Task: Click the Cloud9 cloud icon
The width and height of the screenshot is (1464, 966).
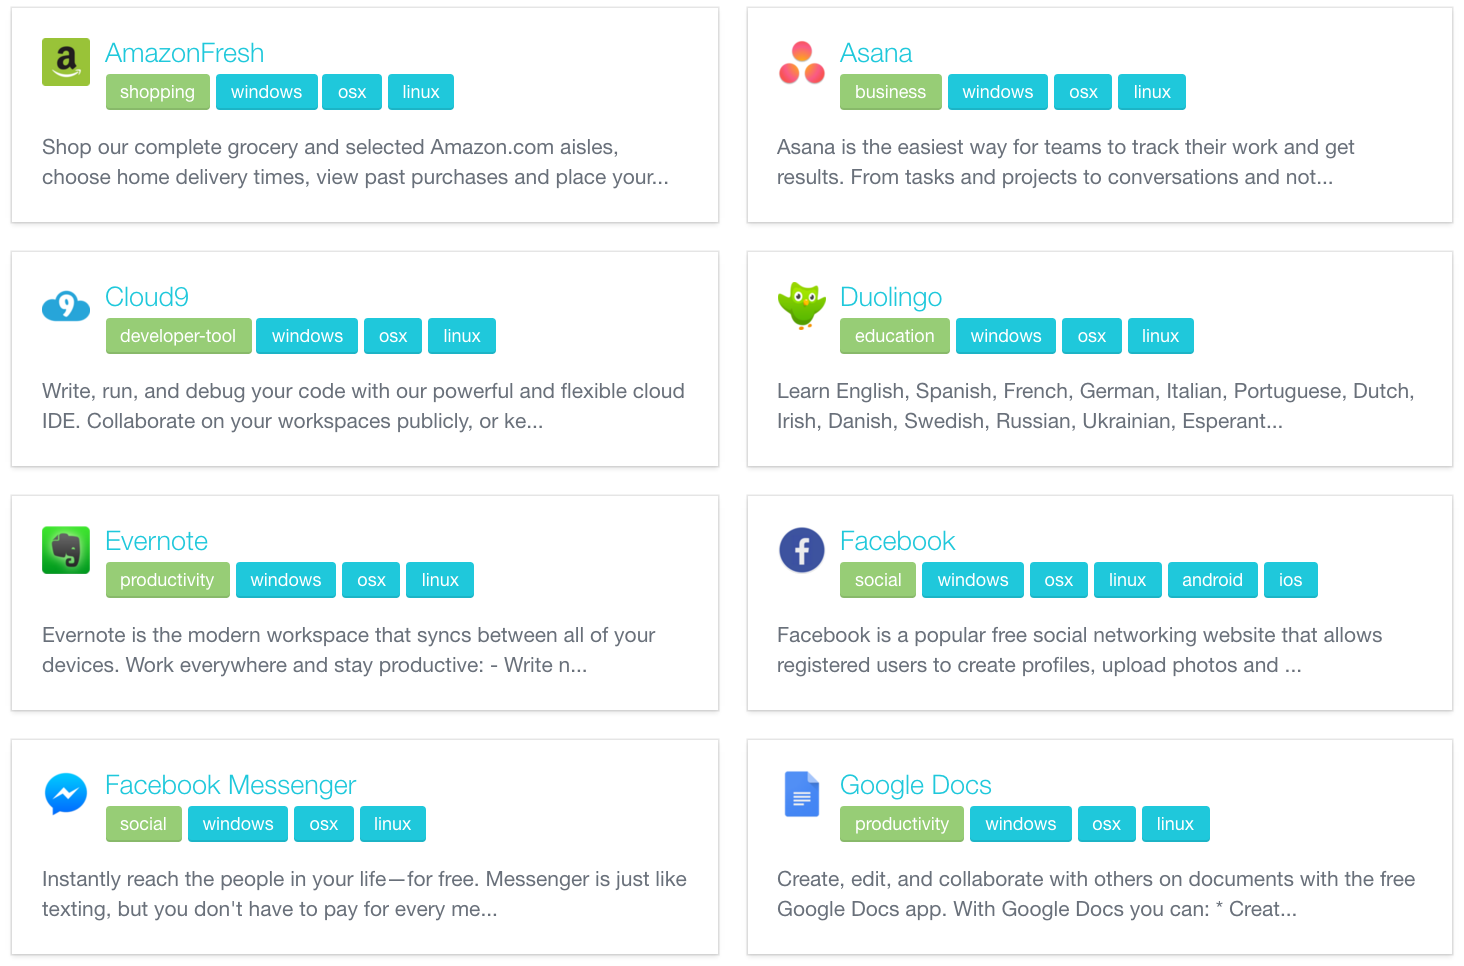Action: tap(66, 306)
